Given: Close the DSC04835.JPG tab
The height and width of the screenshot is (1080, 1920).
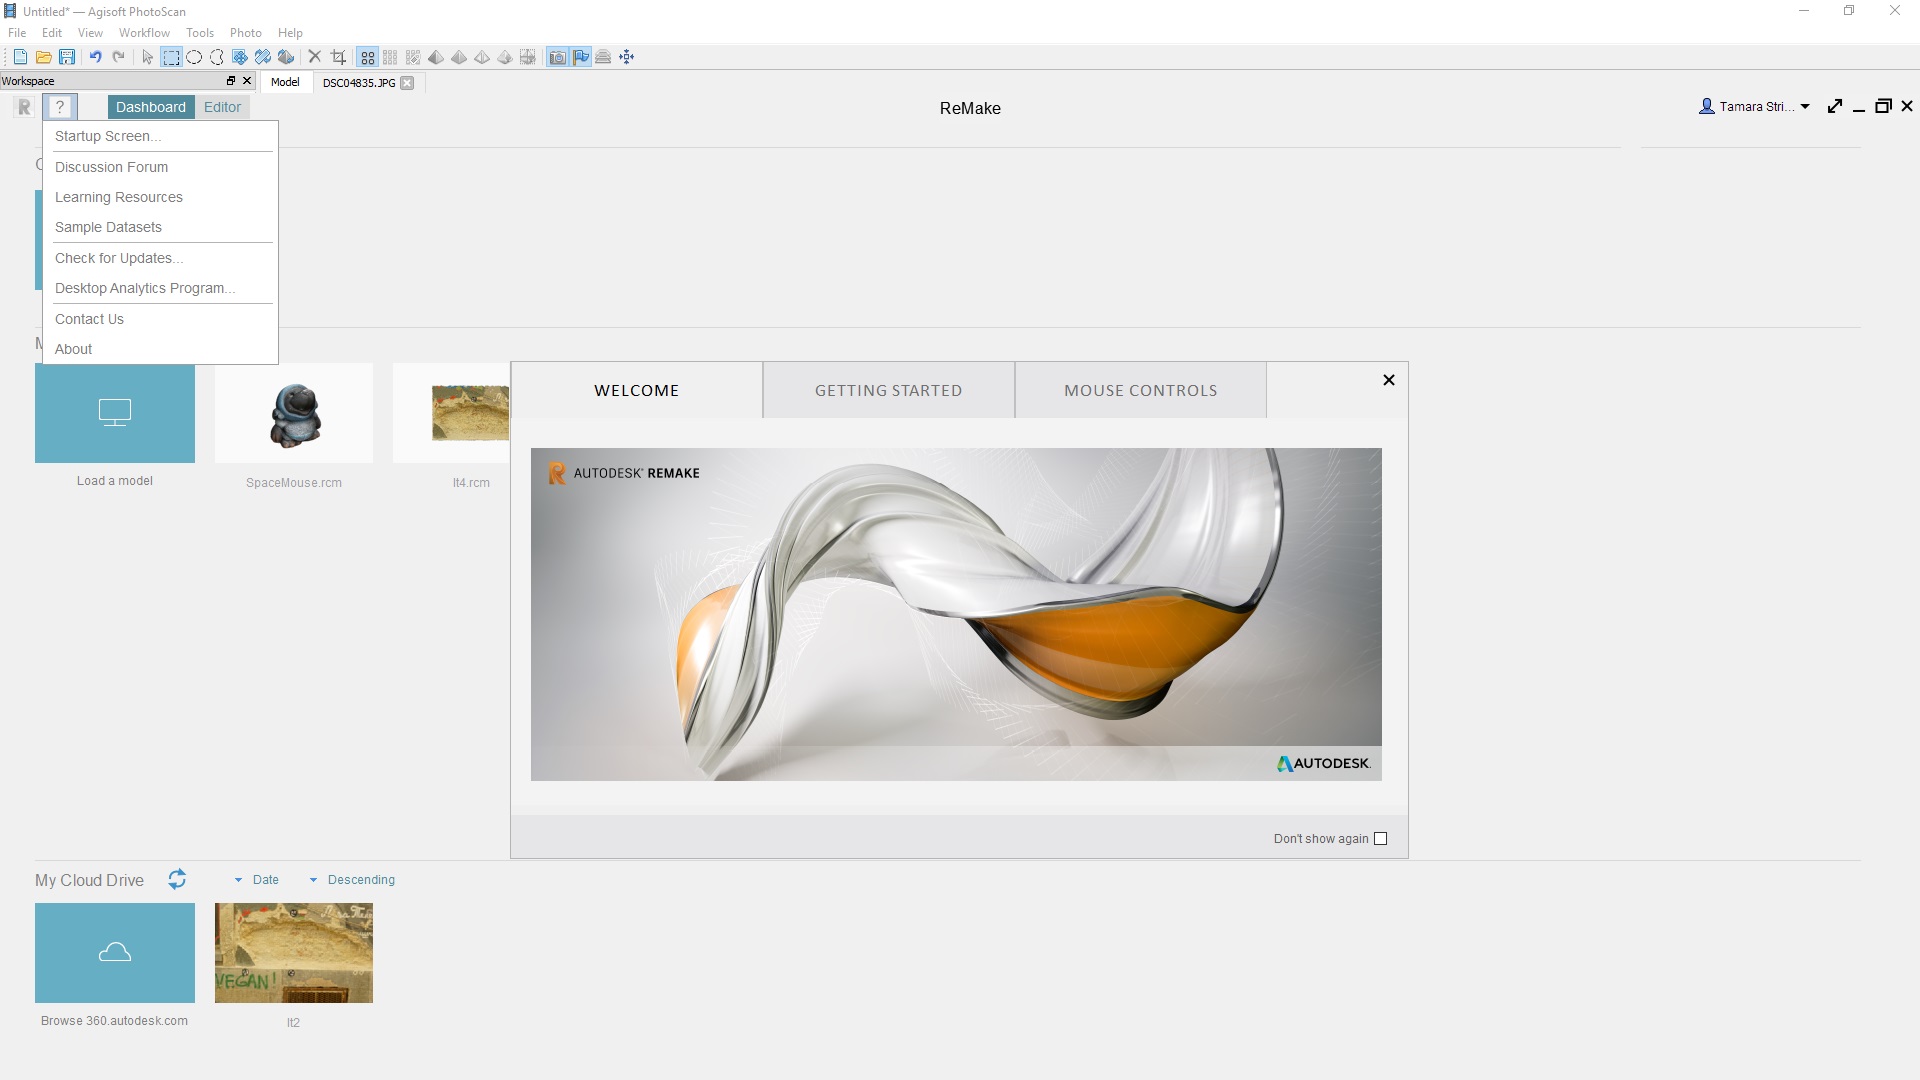Looking at the screenshot, I should point(407,83).
